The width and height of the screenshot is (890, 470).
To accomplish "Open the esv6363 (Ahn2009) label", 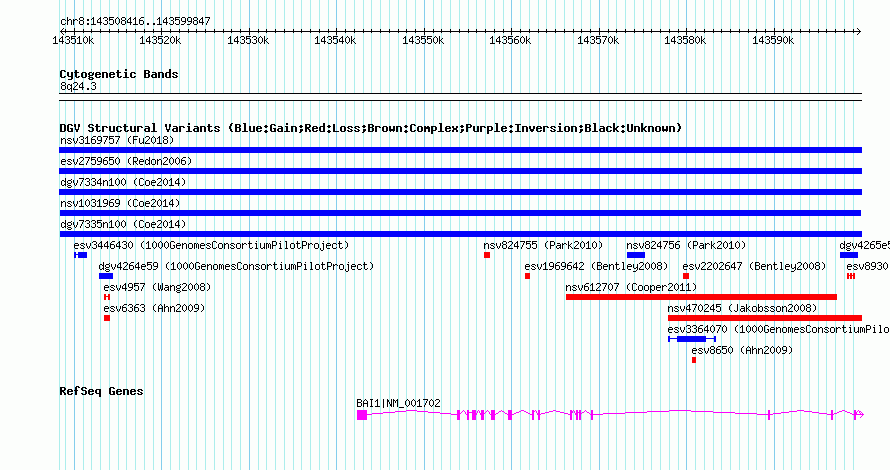I will pyautogui.click(x=154, y=308).
